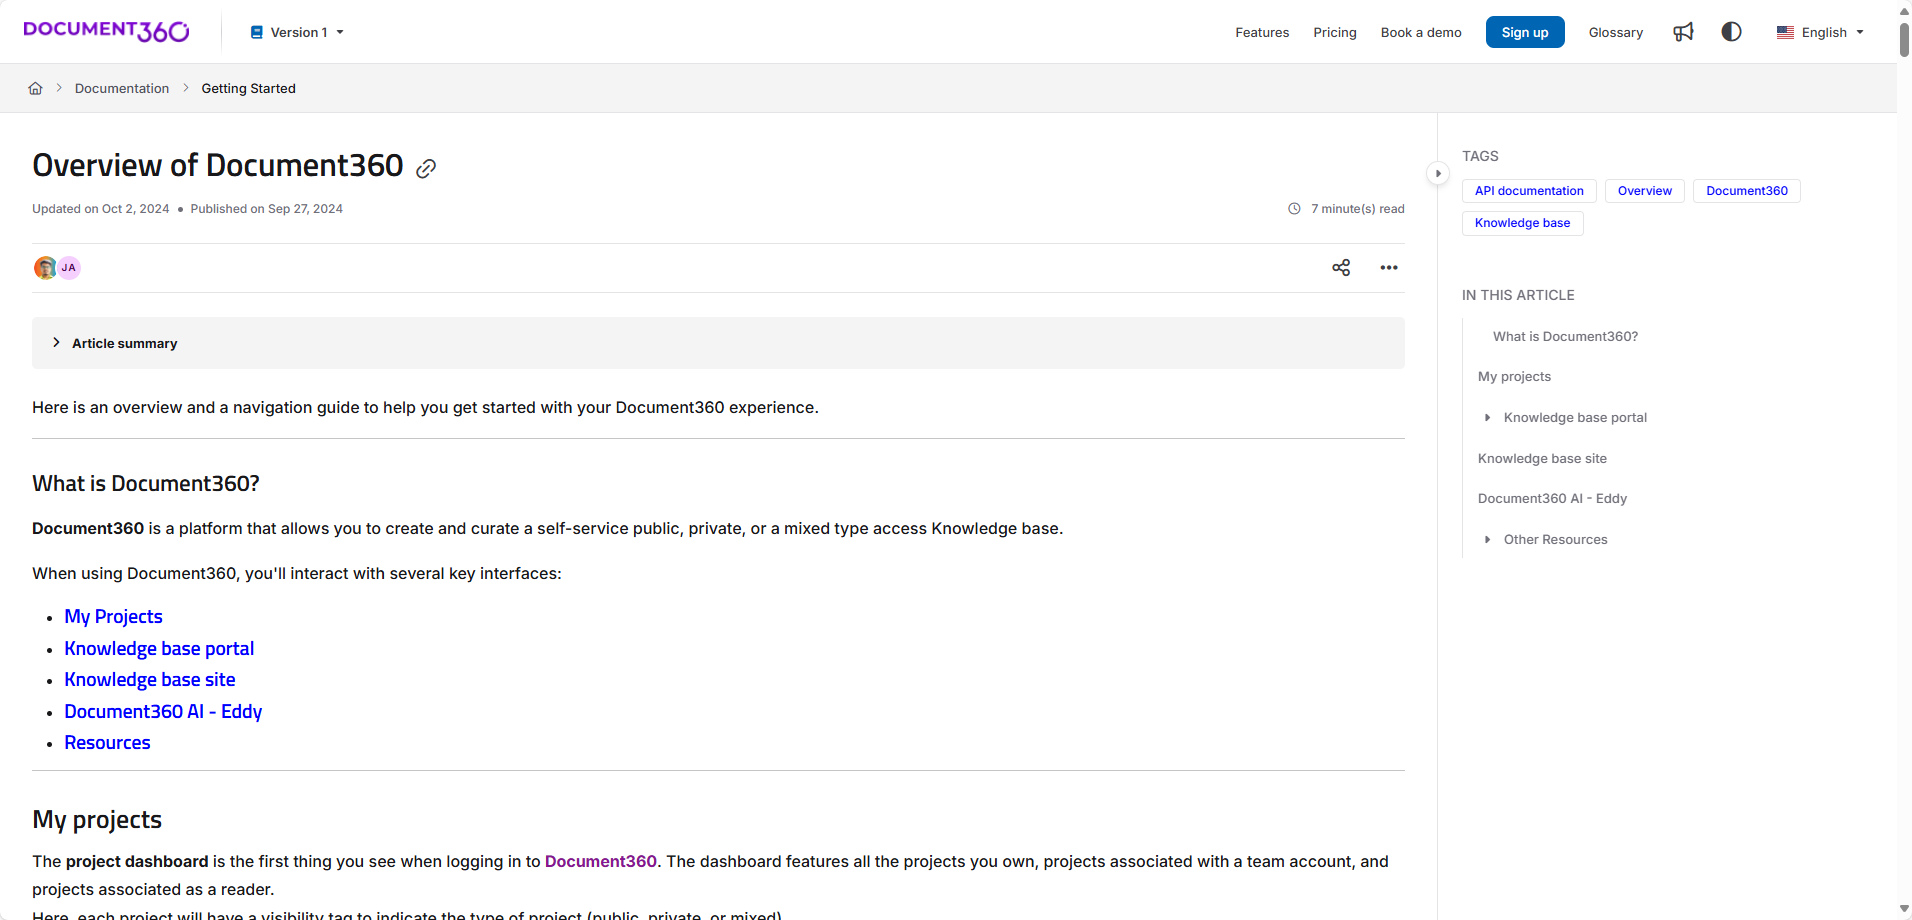This screenshot has width=1912, height=920.
Task: Jump to What is Document360? section
Action: 1565,336
